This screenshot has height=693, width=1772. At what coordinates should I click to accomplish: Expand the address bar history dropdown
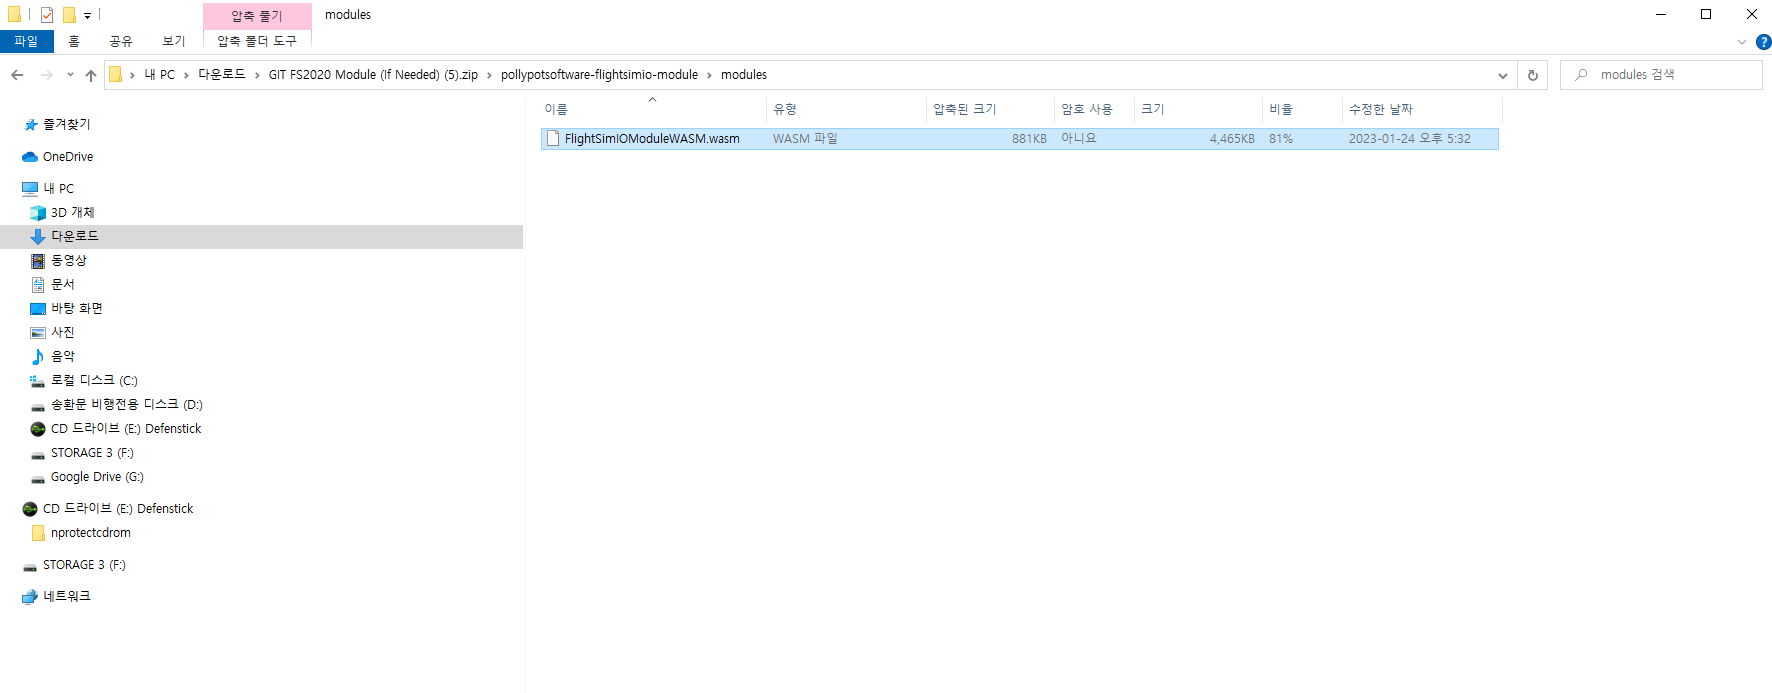[x=1502, y=75]
